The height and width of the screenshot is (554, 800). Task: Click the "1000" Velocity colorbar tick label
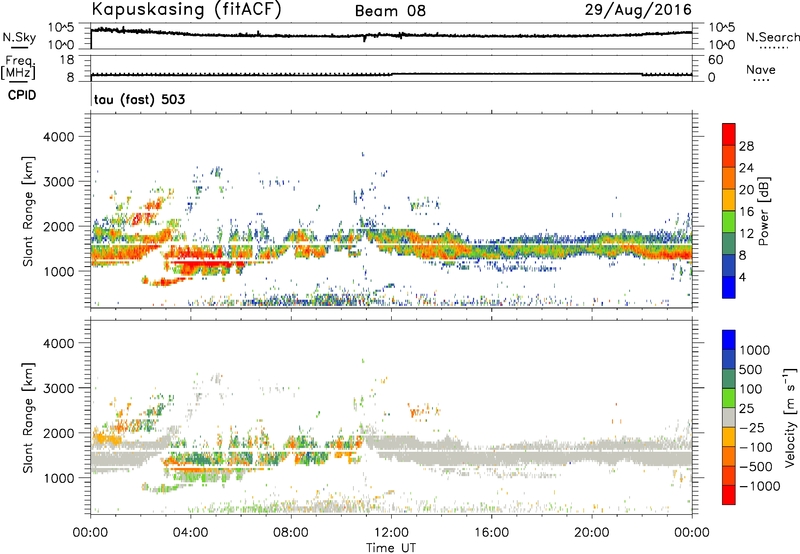coord(755,350)
